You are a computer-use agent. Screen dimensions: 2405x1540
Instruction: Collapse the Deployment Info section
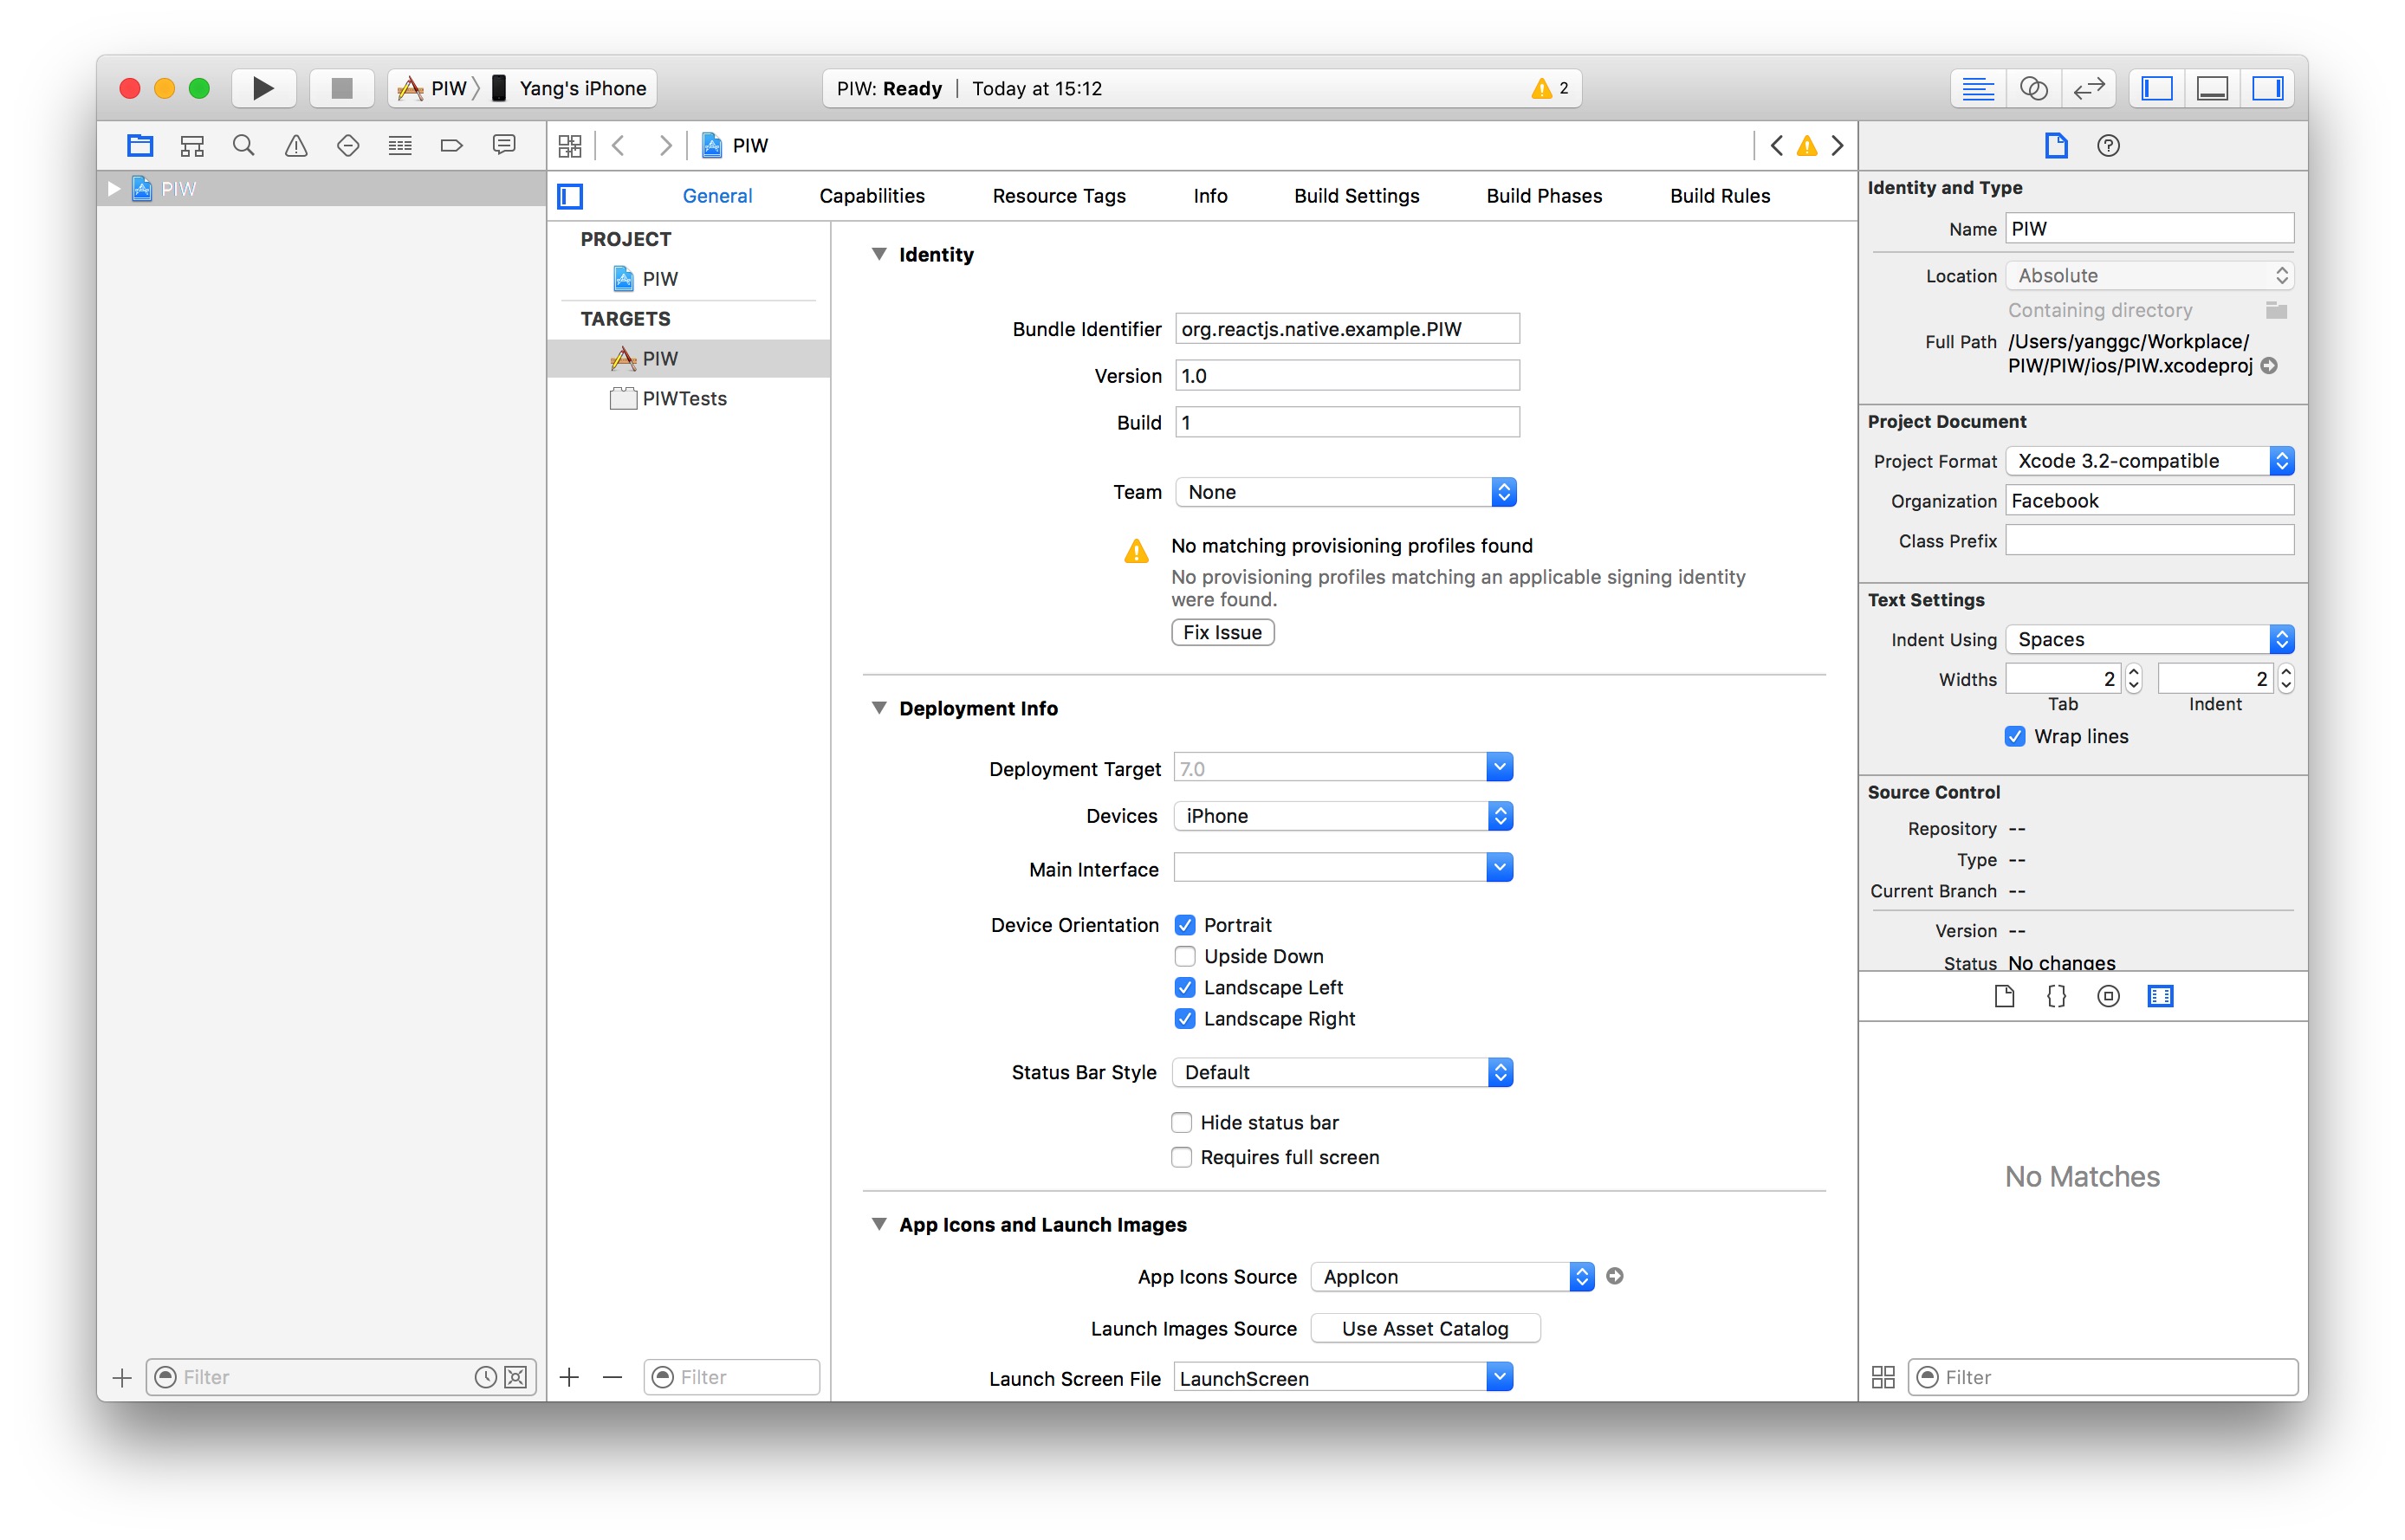click(x=879, y=708)
